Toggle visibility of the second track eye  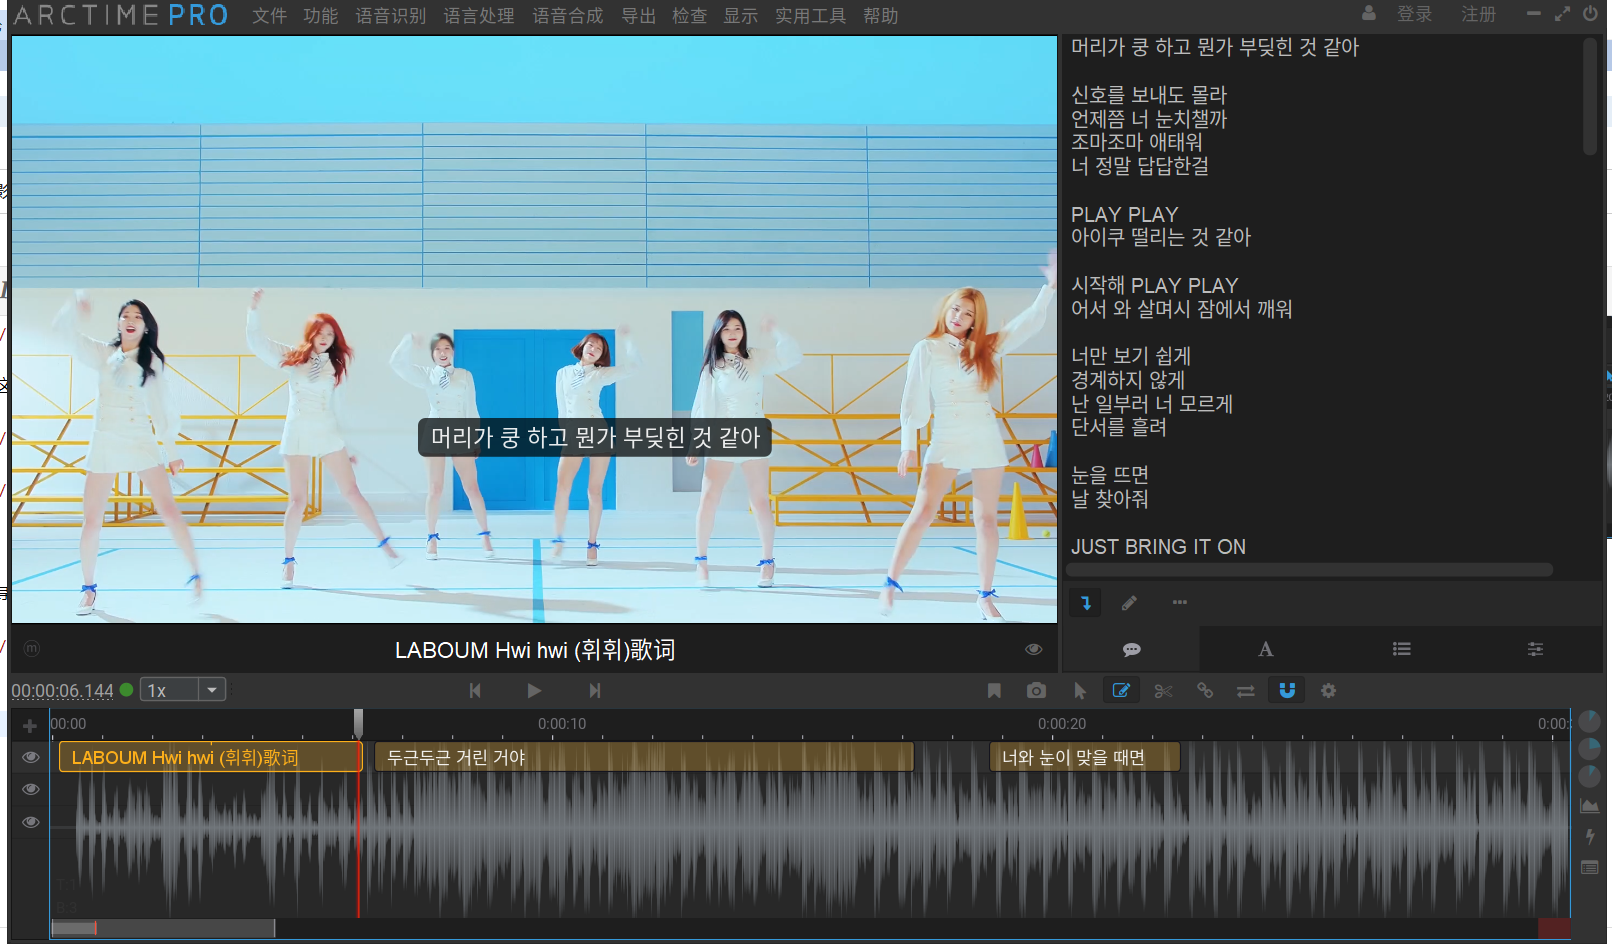click(x=31, y=790)
